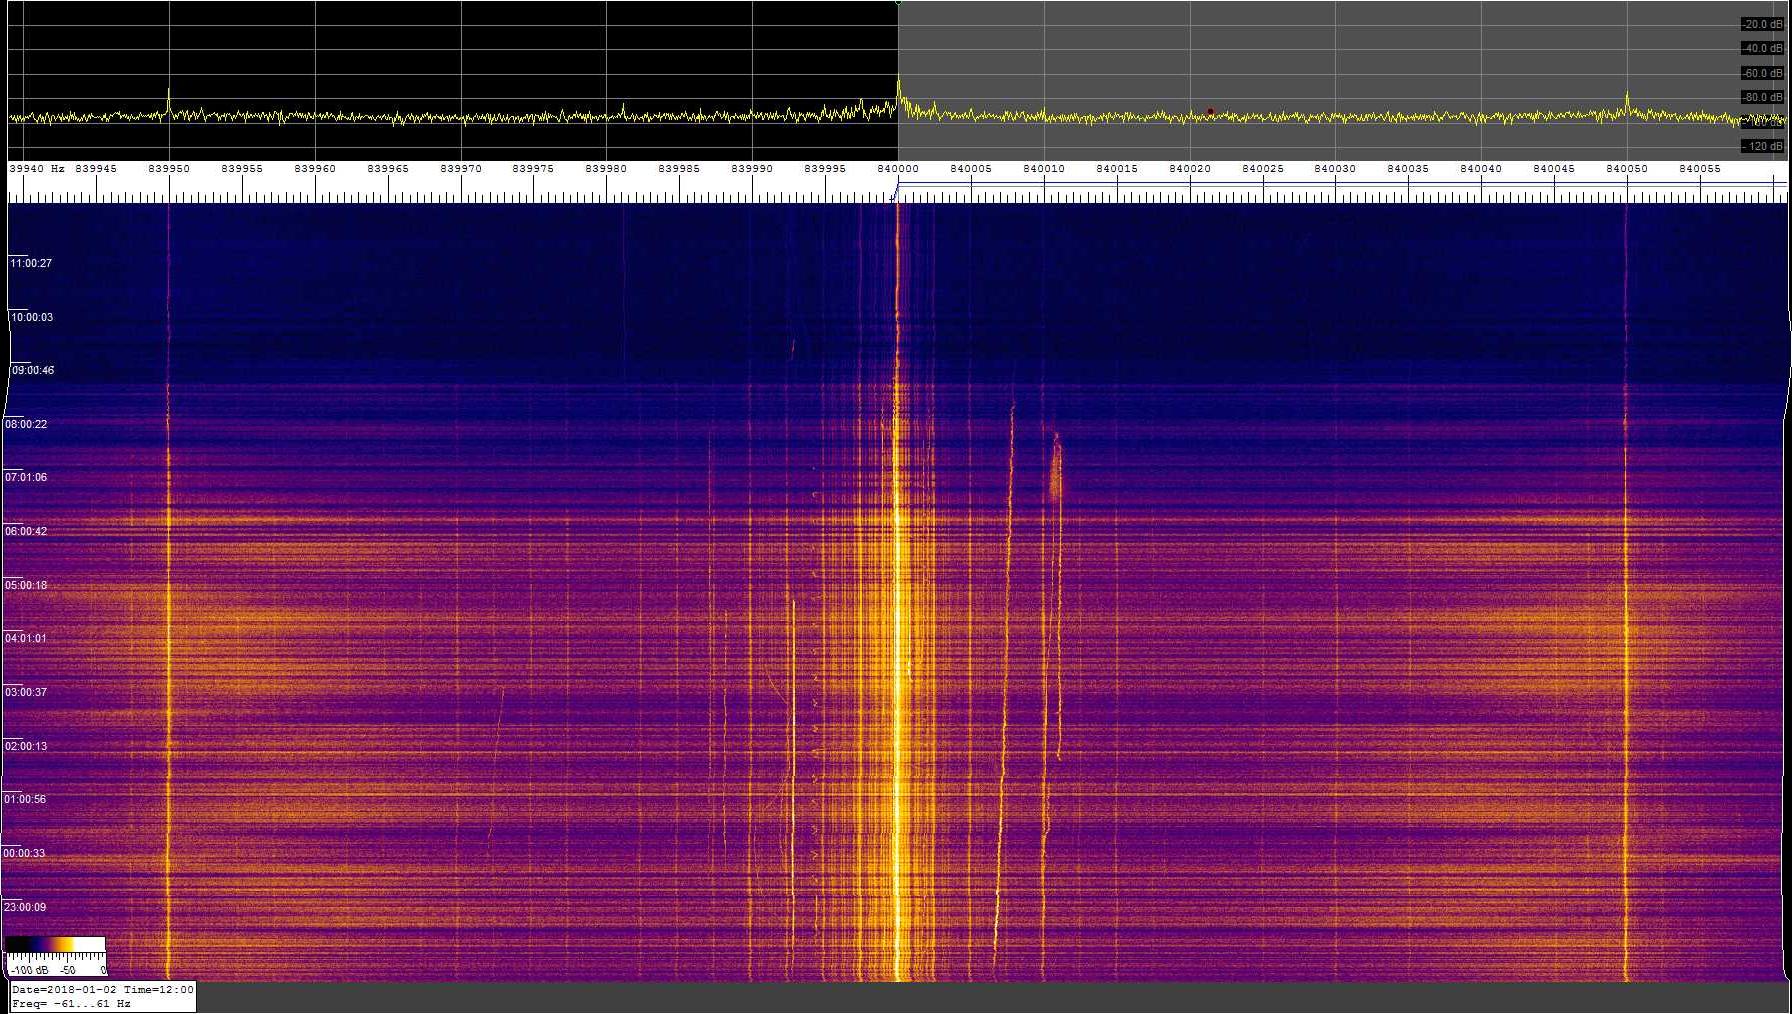This screenshot has width=1792, height=1014.
Task: Click the -120 dB scale label
Action: [x=1762, y=146]
